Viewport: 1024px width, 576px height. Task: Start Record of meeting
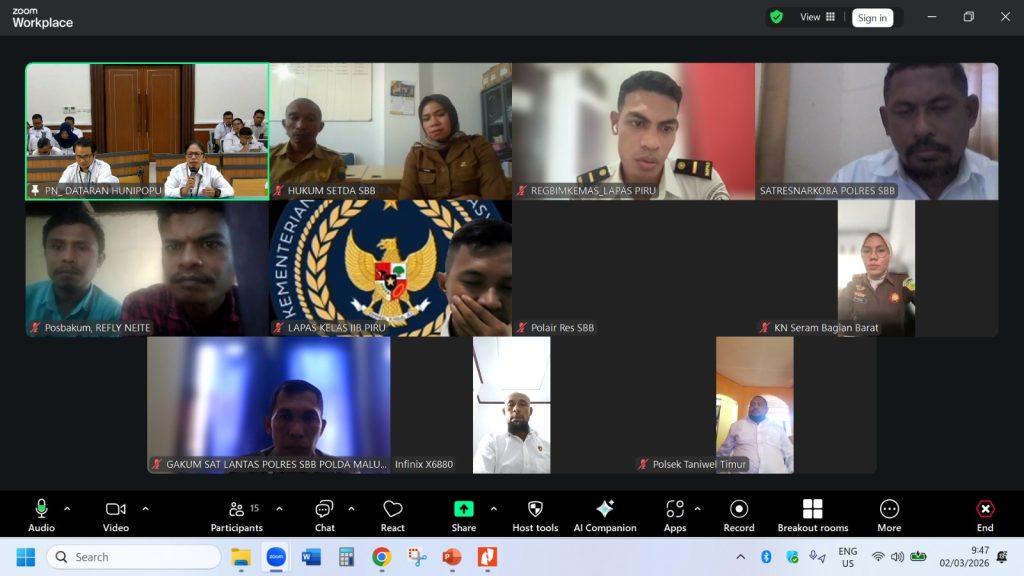pyautogui.click(x=739, y=514)
